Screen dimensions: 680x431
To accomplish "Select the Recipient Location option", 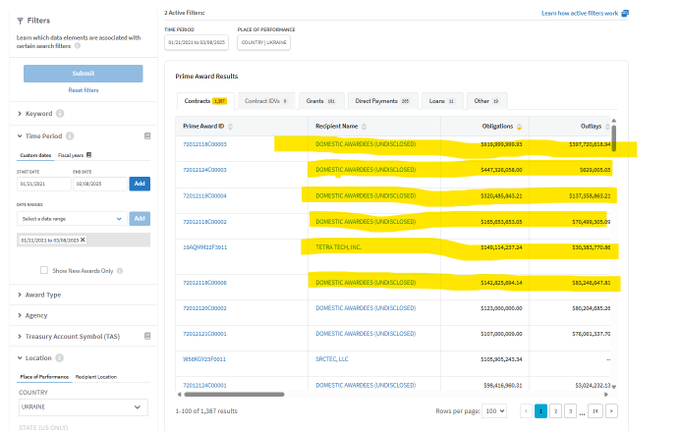I will tap(98, 376).
